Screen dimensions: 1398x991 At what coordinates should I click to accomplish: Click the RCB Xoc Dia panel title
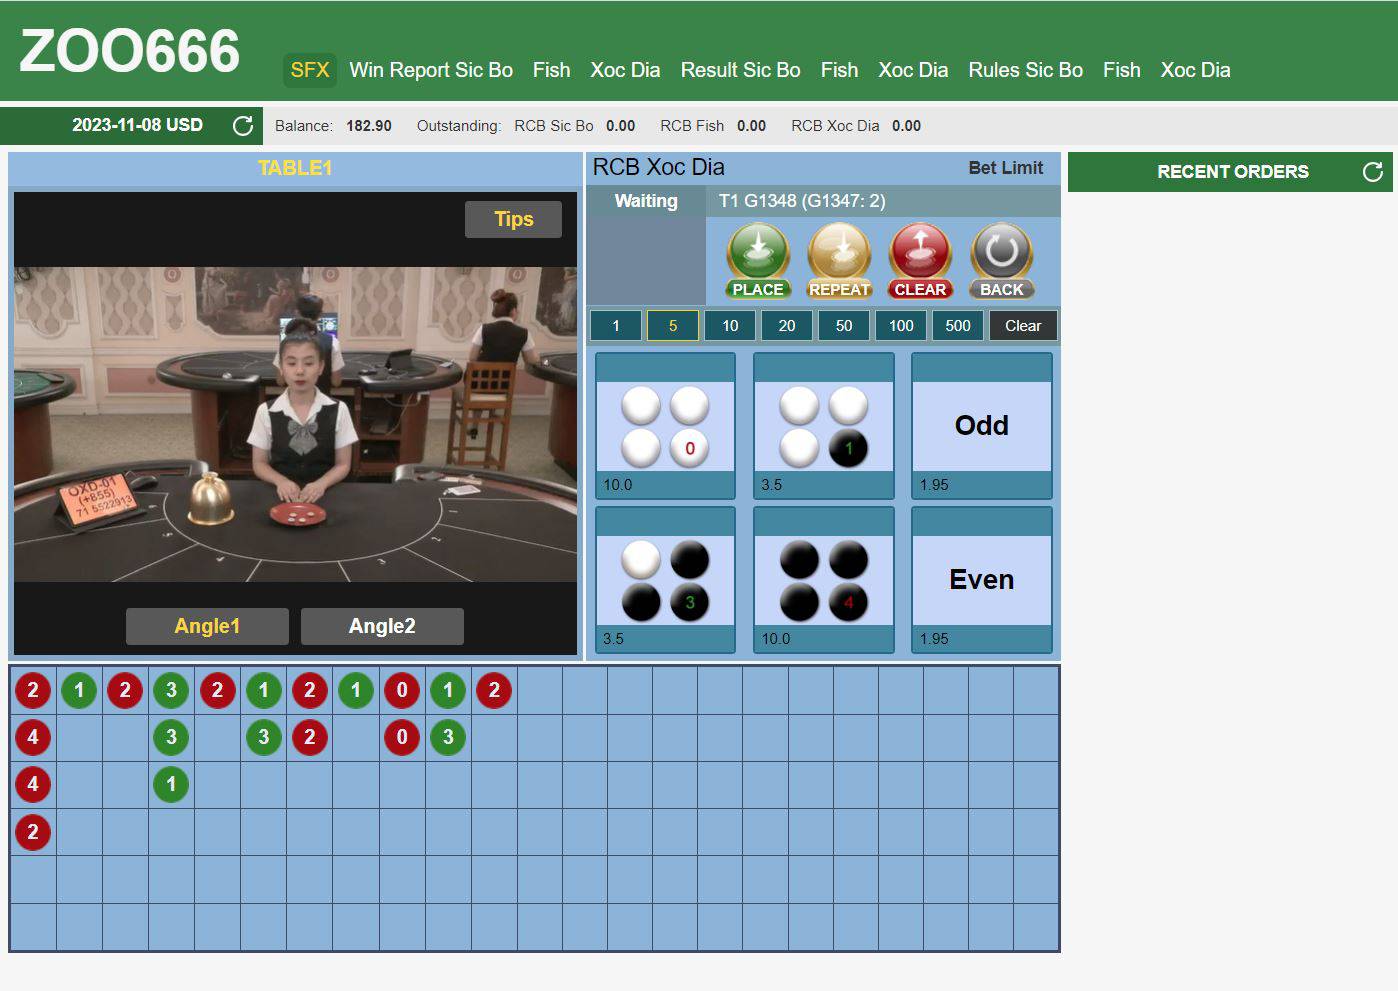[x=659, y=167]
